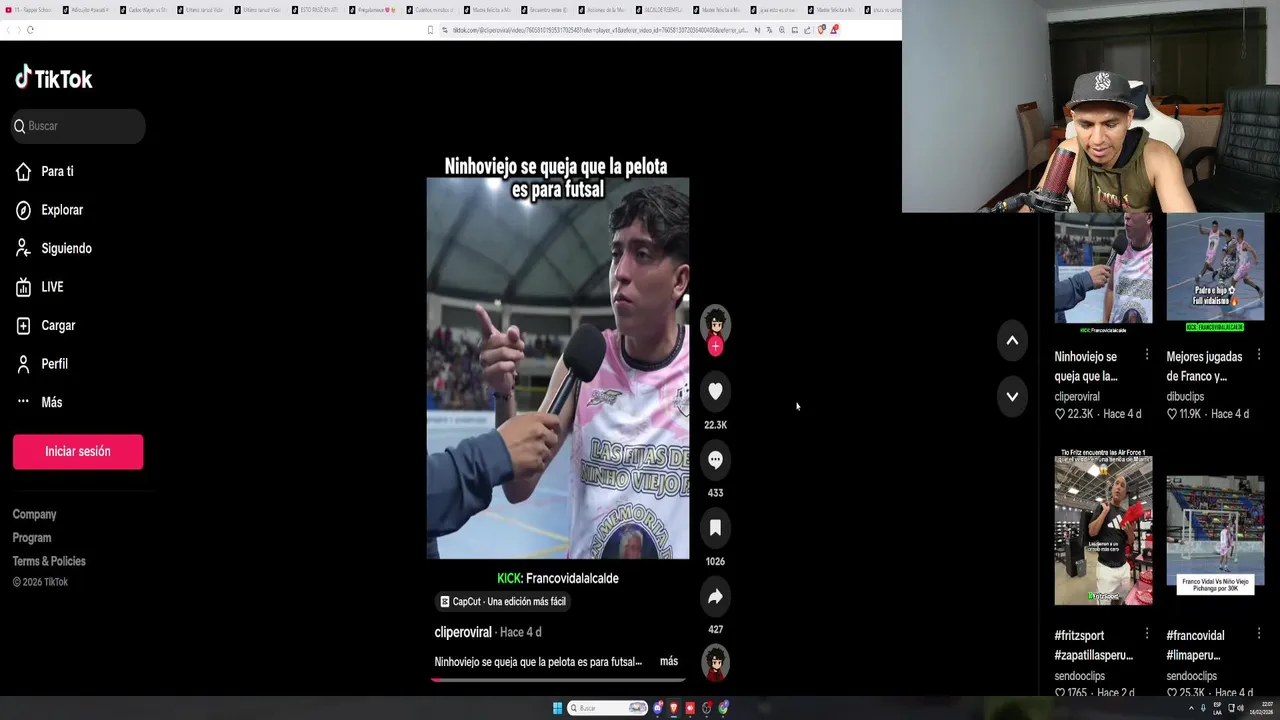Follow the creator with the red plus badge

point(715,347)
